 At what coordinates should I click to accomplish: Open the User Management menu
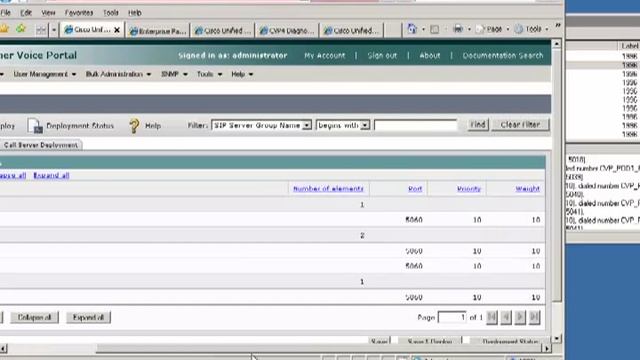(x=44, y=74)
